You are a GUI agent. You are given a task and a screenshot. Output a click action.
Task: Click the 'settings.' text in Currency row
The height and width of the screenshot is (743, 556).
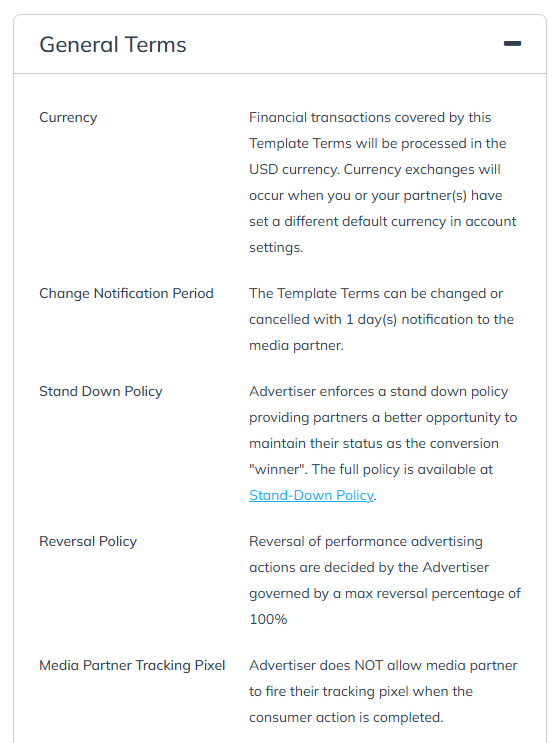click(276, 247)
